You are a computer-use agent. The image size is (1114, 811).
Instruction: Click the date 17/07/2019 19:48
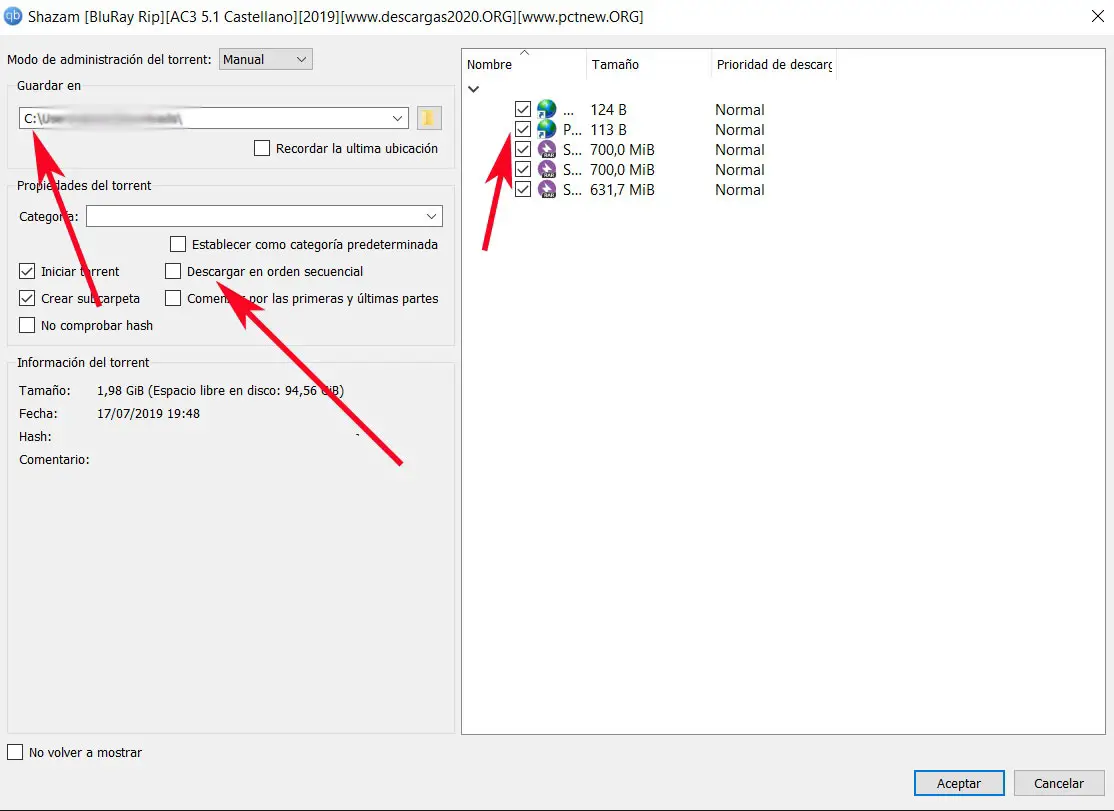click(148, 413)
